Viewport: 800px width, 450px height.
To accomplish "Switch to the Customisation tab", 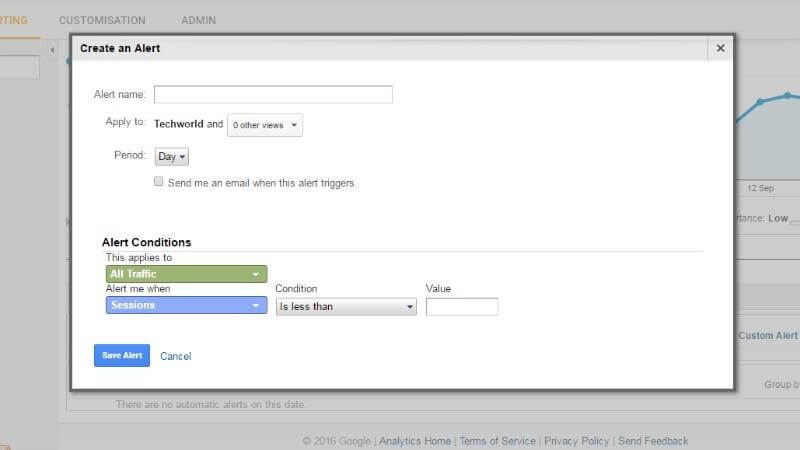I will click(102, 20).
